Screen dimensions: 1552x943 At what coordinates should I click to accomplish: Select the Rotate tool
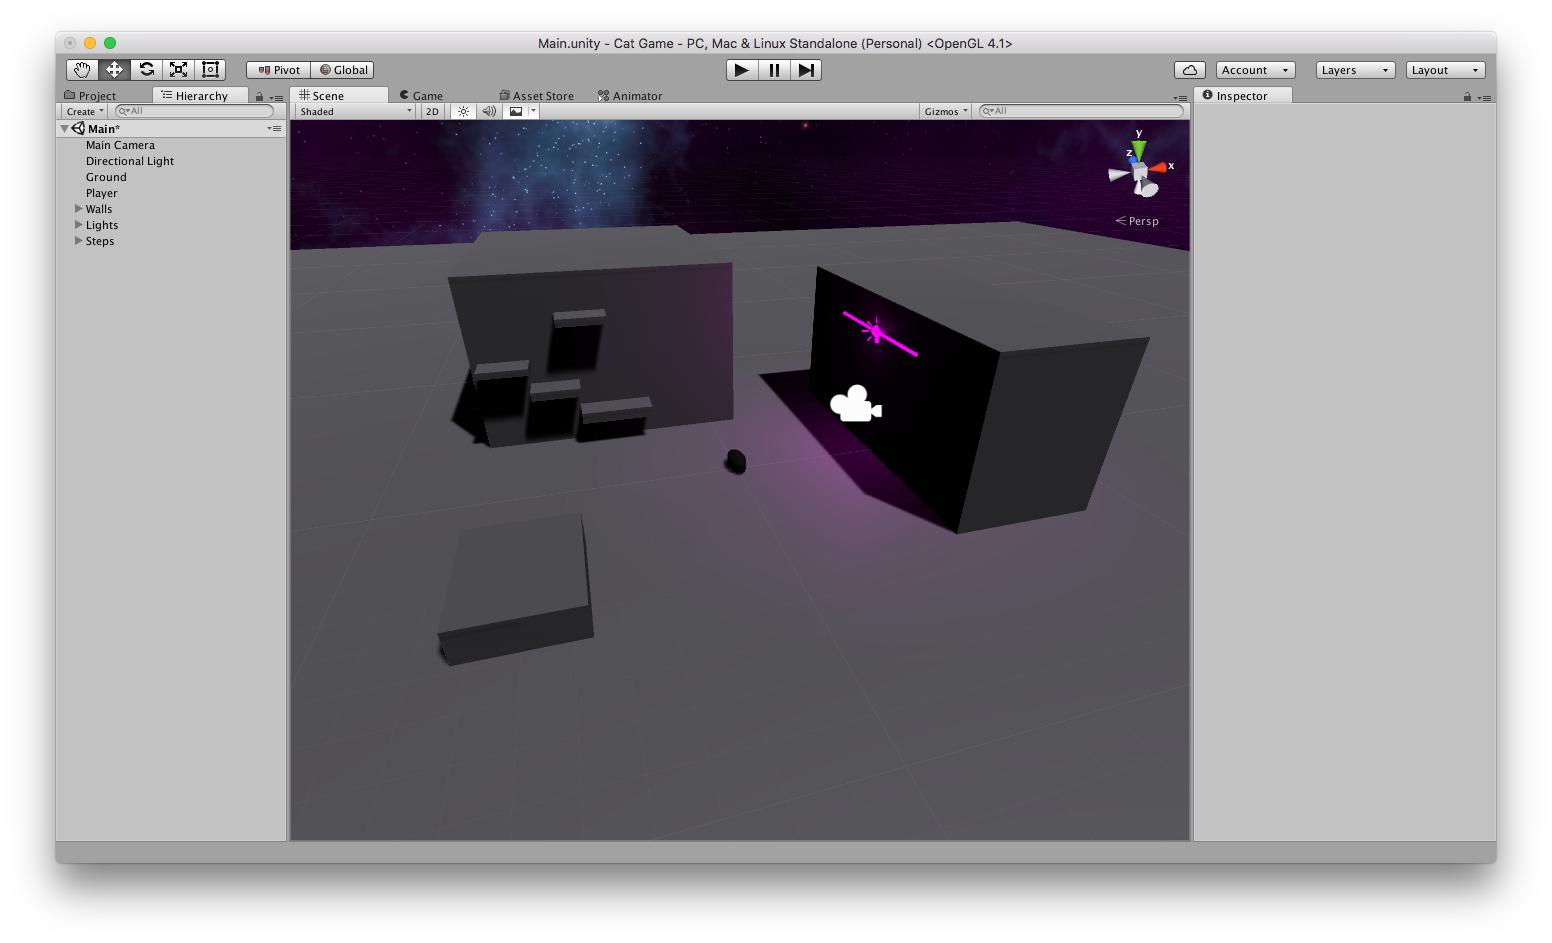(x=146, y=70)
